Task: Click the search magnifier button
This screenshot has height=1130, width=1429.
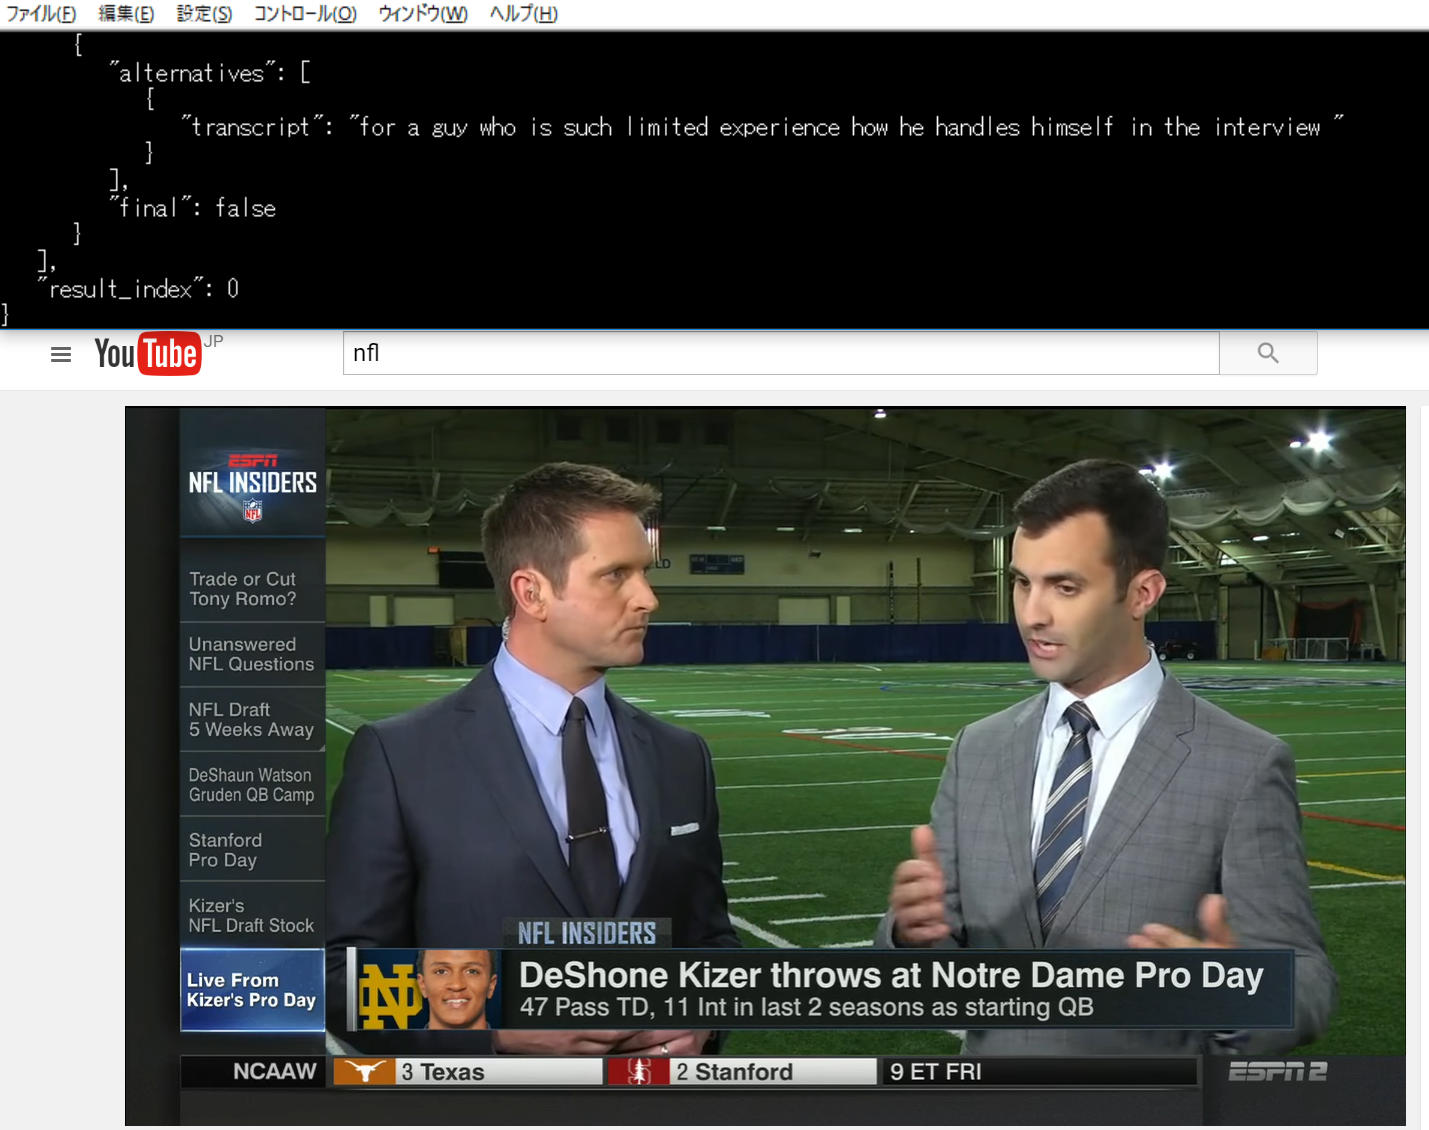Action: [x=1268, y=353]
